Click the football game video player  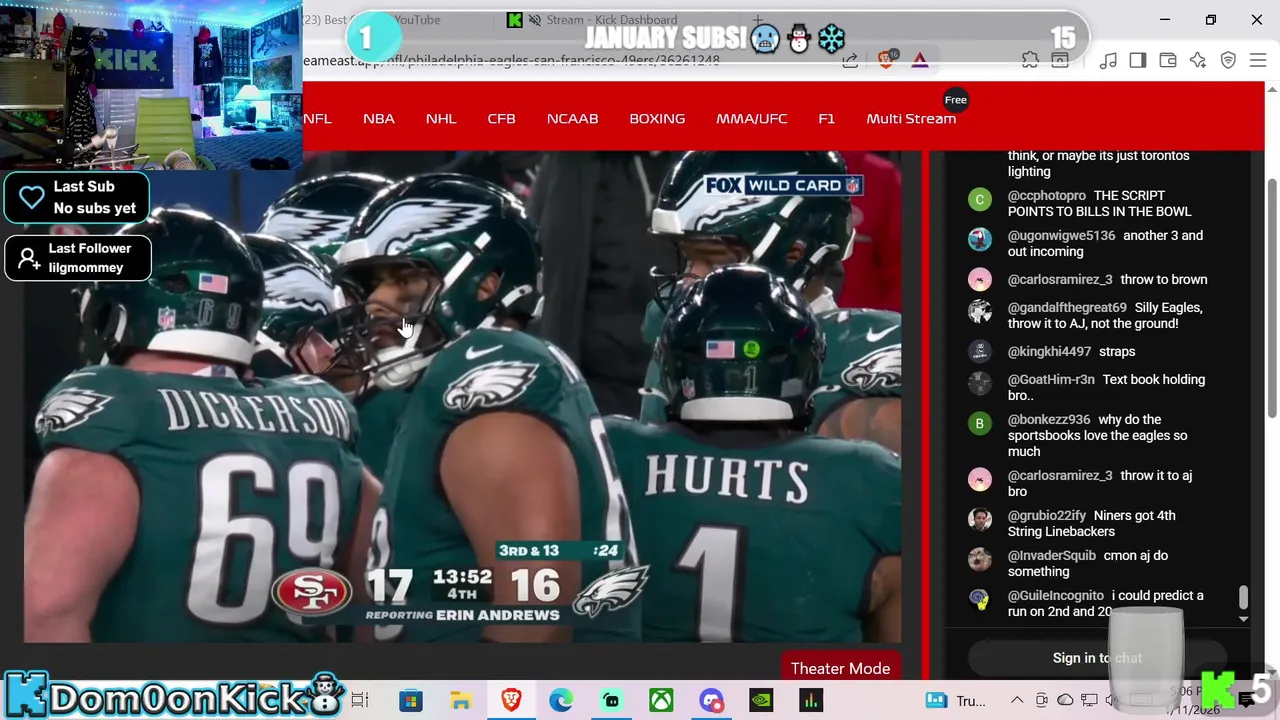(x=463, y=397)
